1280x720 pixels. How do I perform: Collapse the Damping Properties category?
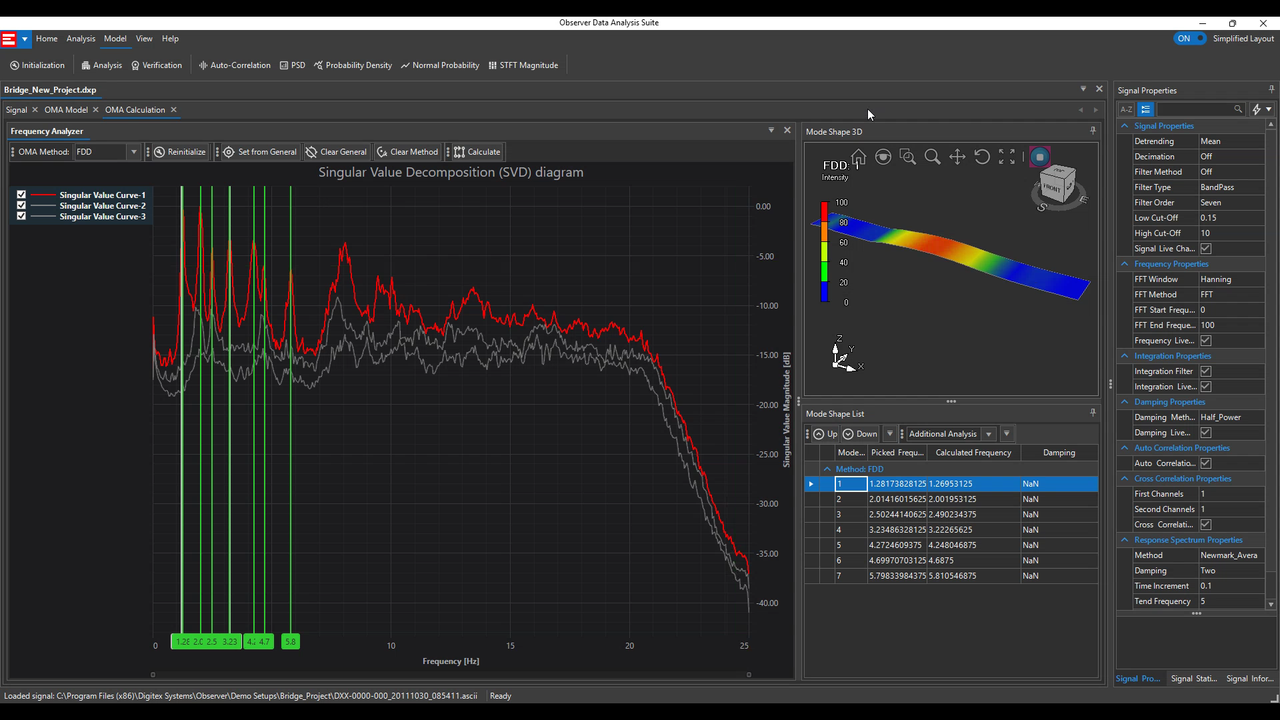coord(1124,402)
